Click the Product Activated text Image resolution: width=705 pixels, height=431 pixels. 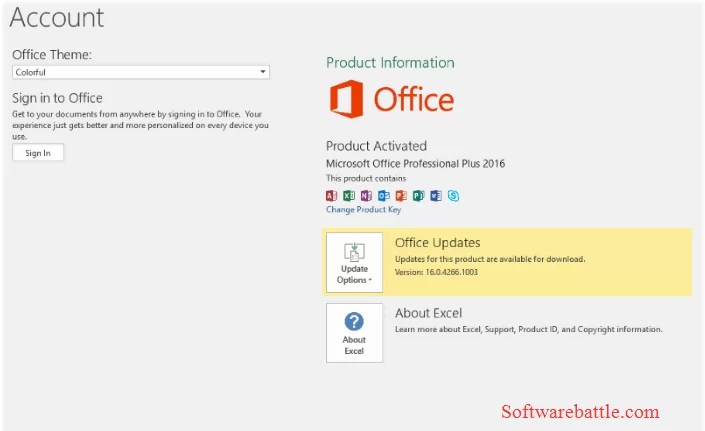pos(376,146)
